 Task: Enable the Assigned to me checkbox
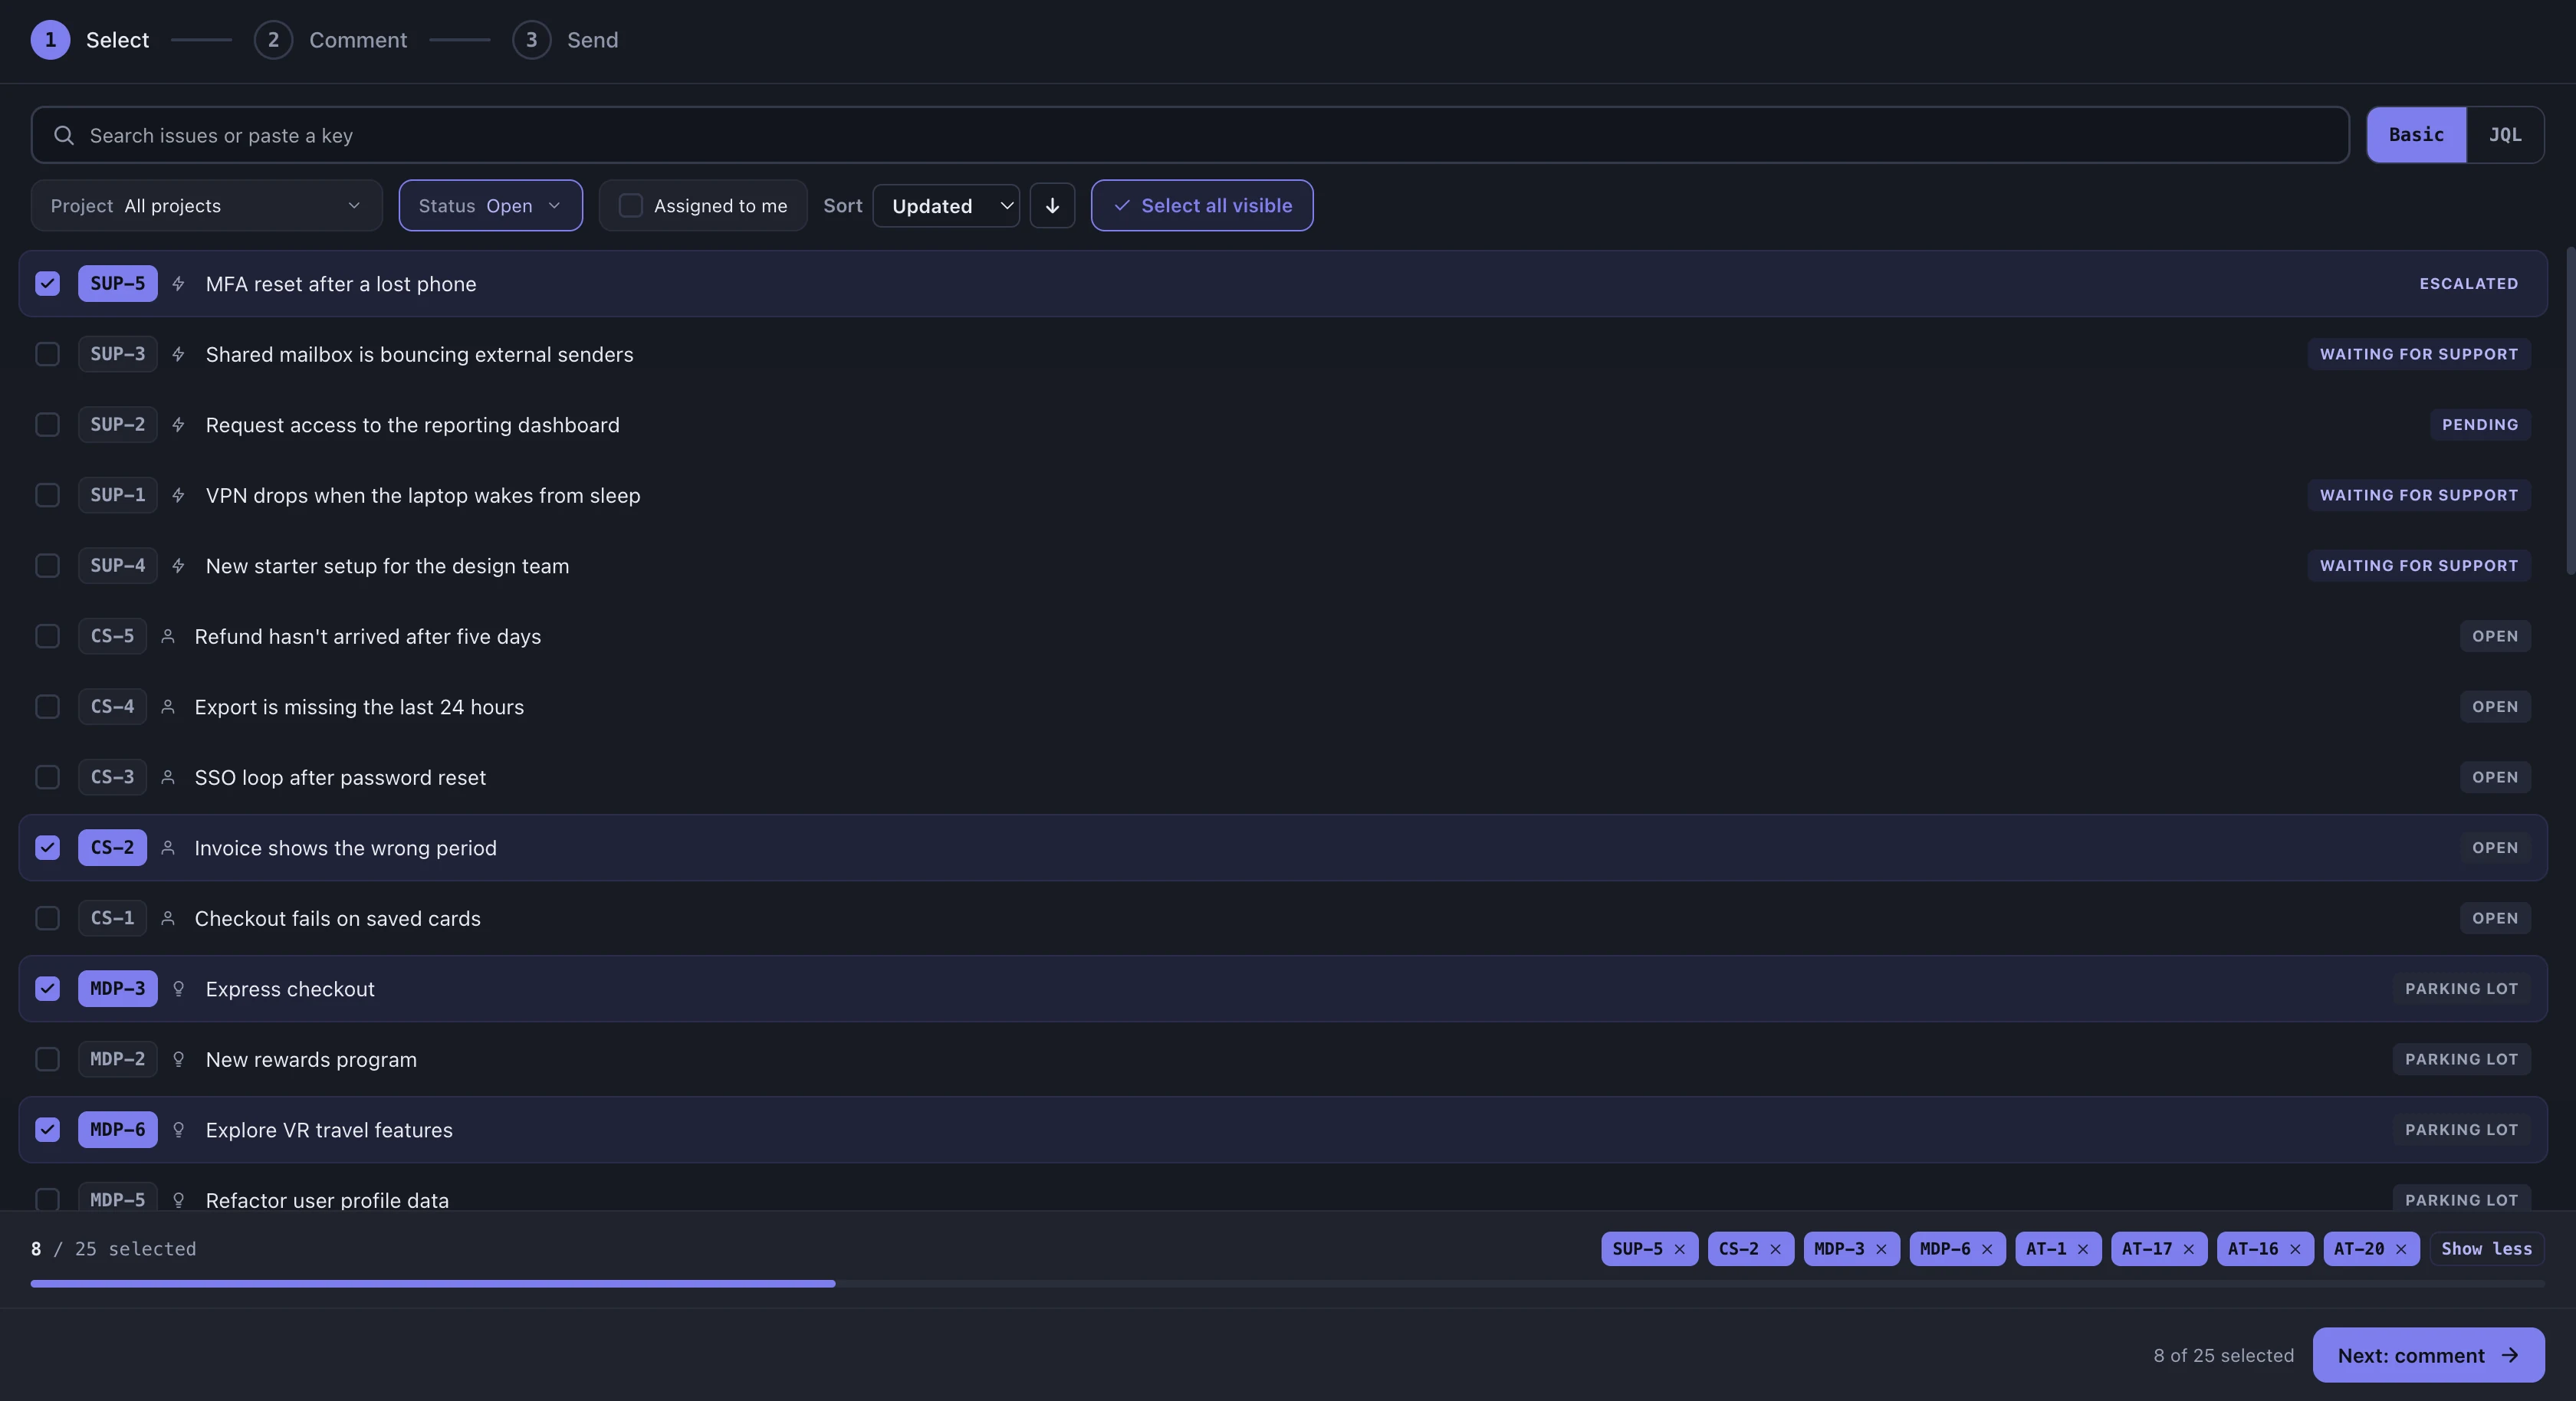[x=630, y=205]
